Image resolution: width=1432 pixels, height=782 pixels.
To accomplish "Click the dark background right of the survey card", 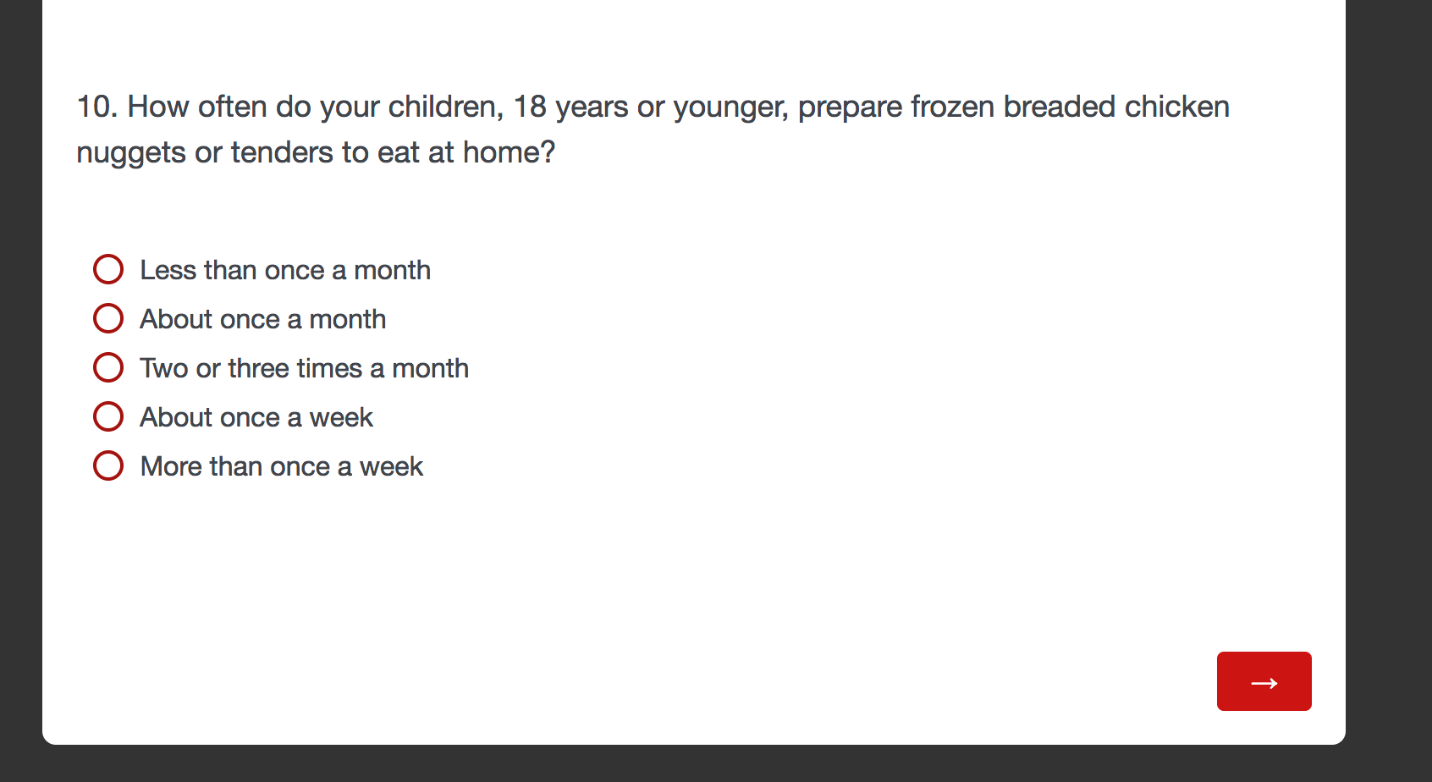I will (1389, 390).
